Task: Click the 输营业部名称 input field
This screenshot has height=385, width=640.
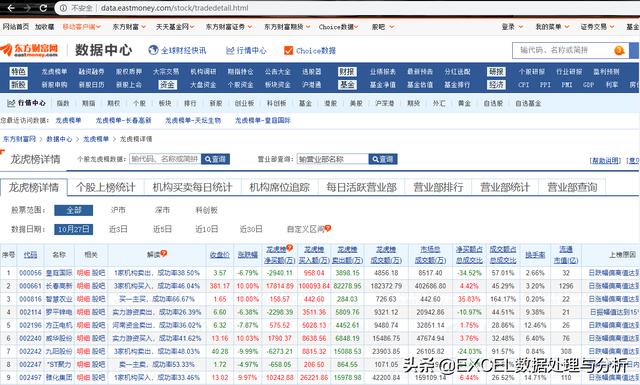Action: pyautogui.click(x=332, y=159)
